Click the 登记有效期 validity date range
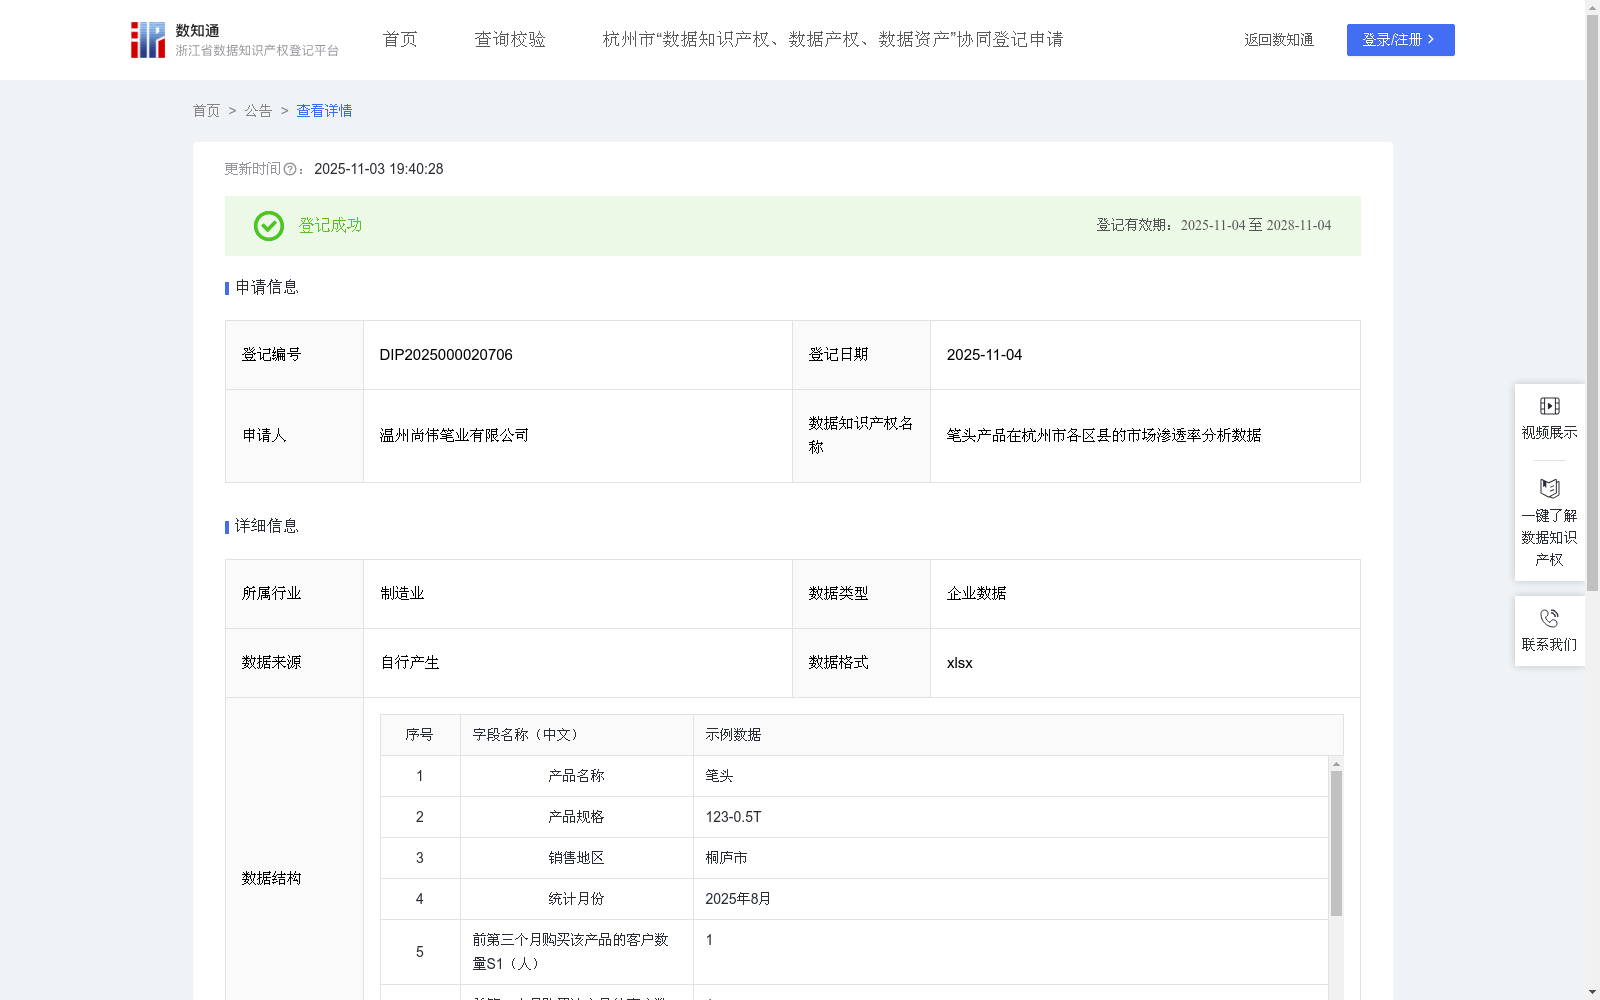The width and height of the screenshot is (1600, 1000). [x=1256, y=226]
